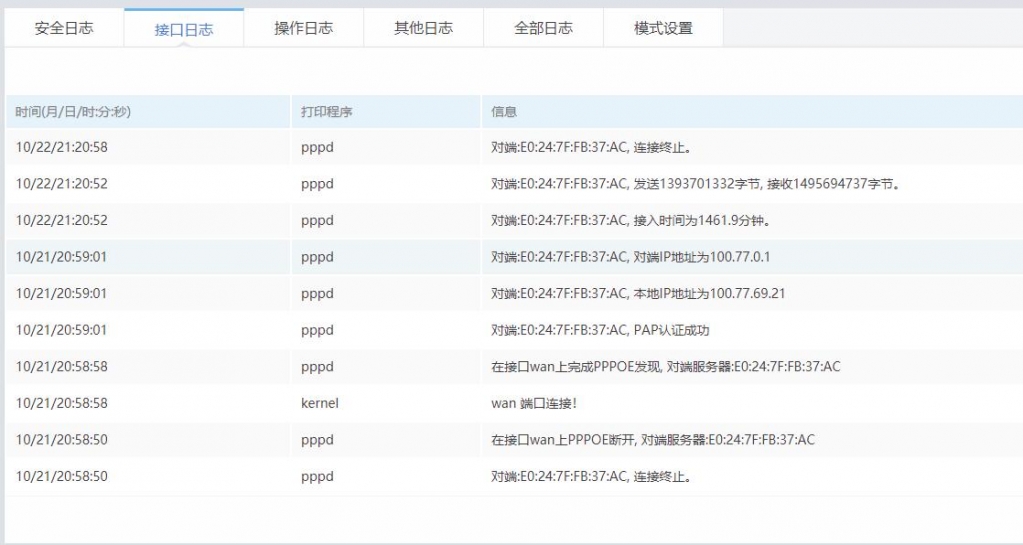The width and height of the screenshot is (1023, 545).
Task: Select the 本地IP地址为100.77.69.21 message
Action: pyautogui.click(x=638, y=293)
